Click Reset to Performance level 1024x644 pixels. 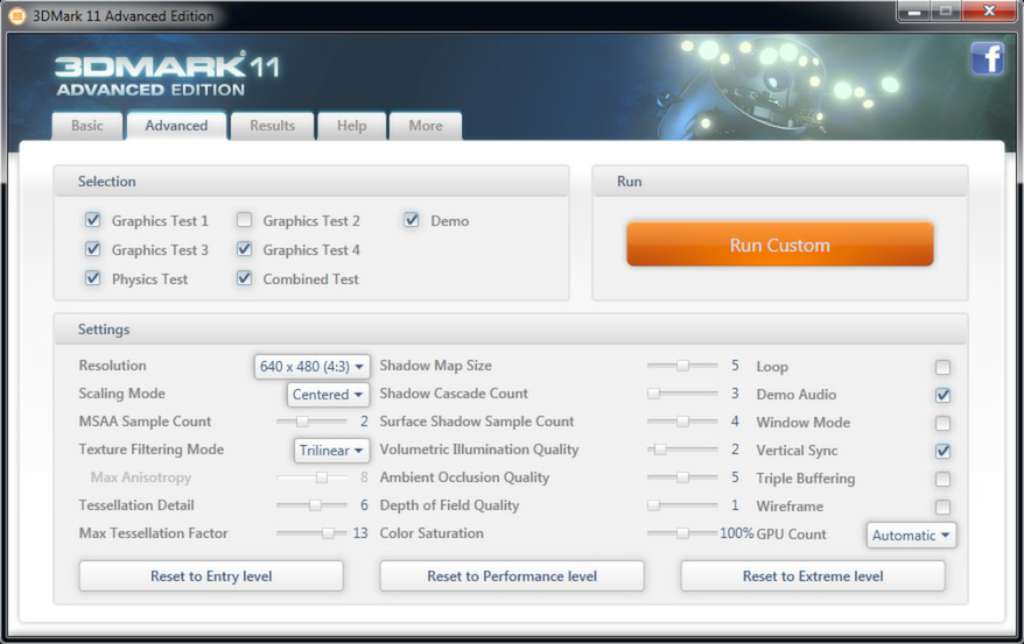coord(511,576)
